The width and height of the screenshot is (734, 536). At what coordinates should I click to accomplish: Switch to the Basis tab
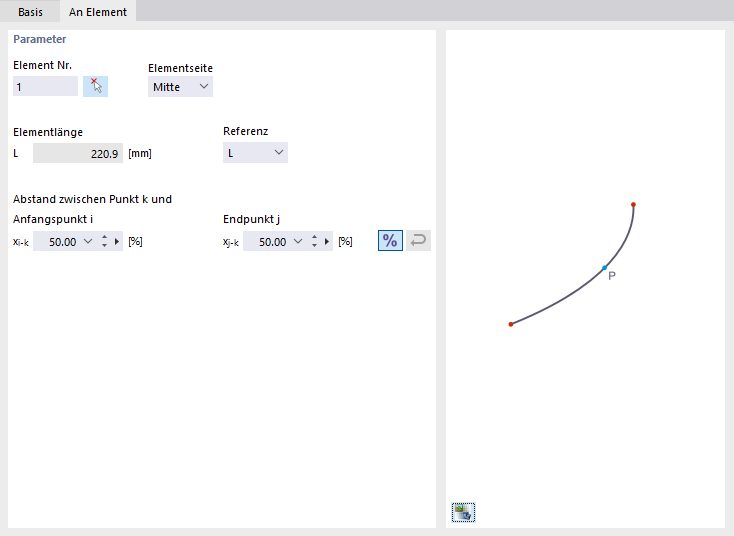click(30, 12)
